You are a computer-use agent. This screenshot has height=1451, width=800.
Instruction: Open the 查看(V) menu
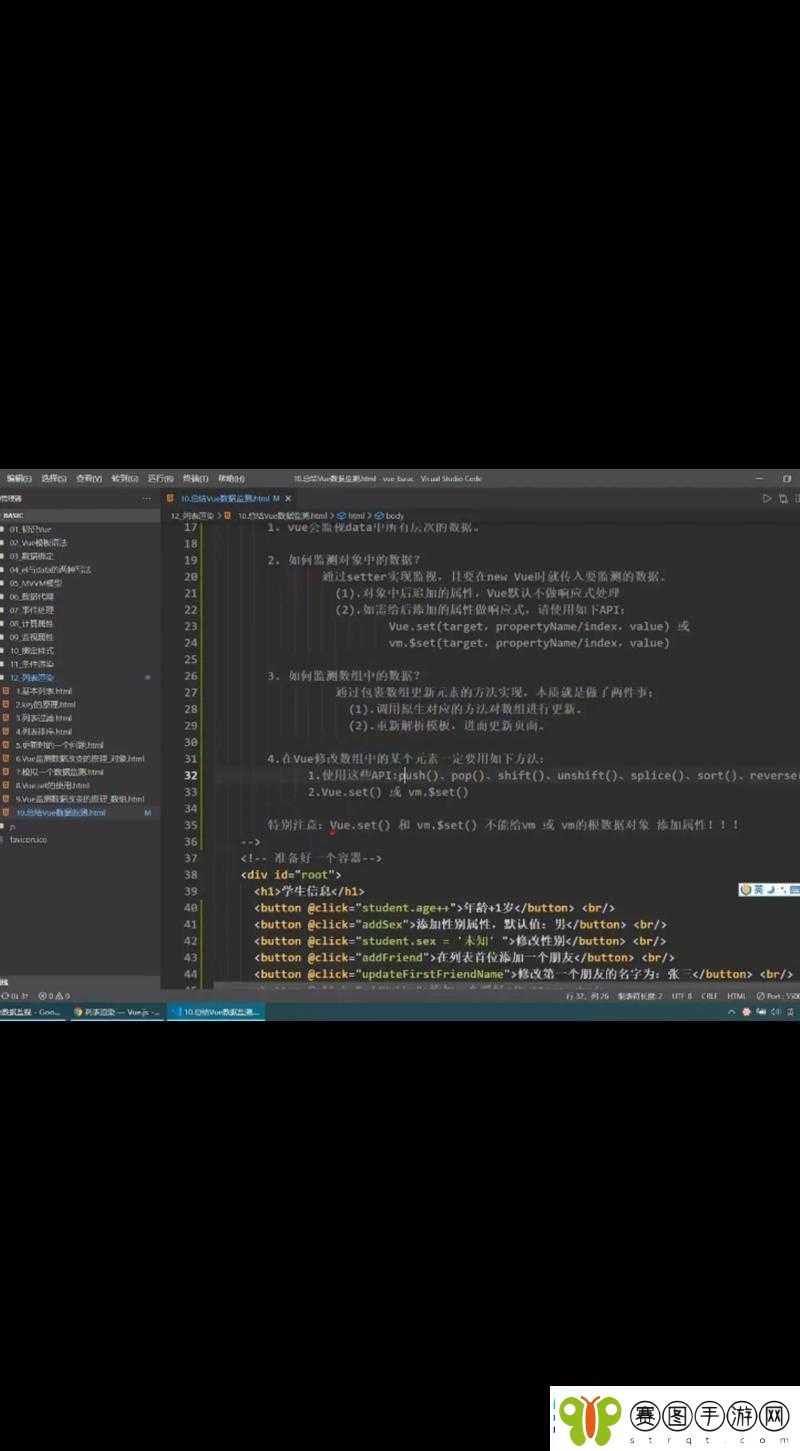point(90,478)
